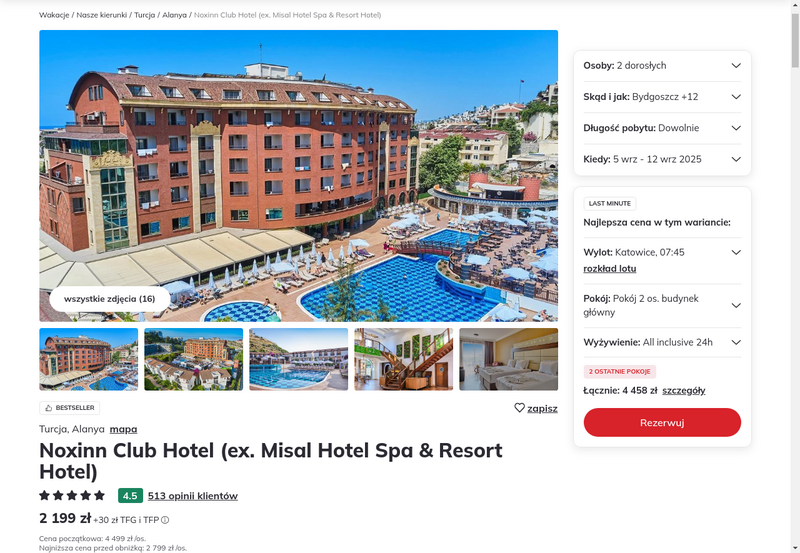This screenshot has height=553, width=800.
Task: Show wszystkie zdjęcia (16) gallery
Action: pyautogui.click(x=110, y=299)
